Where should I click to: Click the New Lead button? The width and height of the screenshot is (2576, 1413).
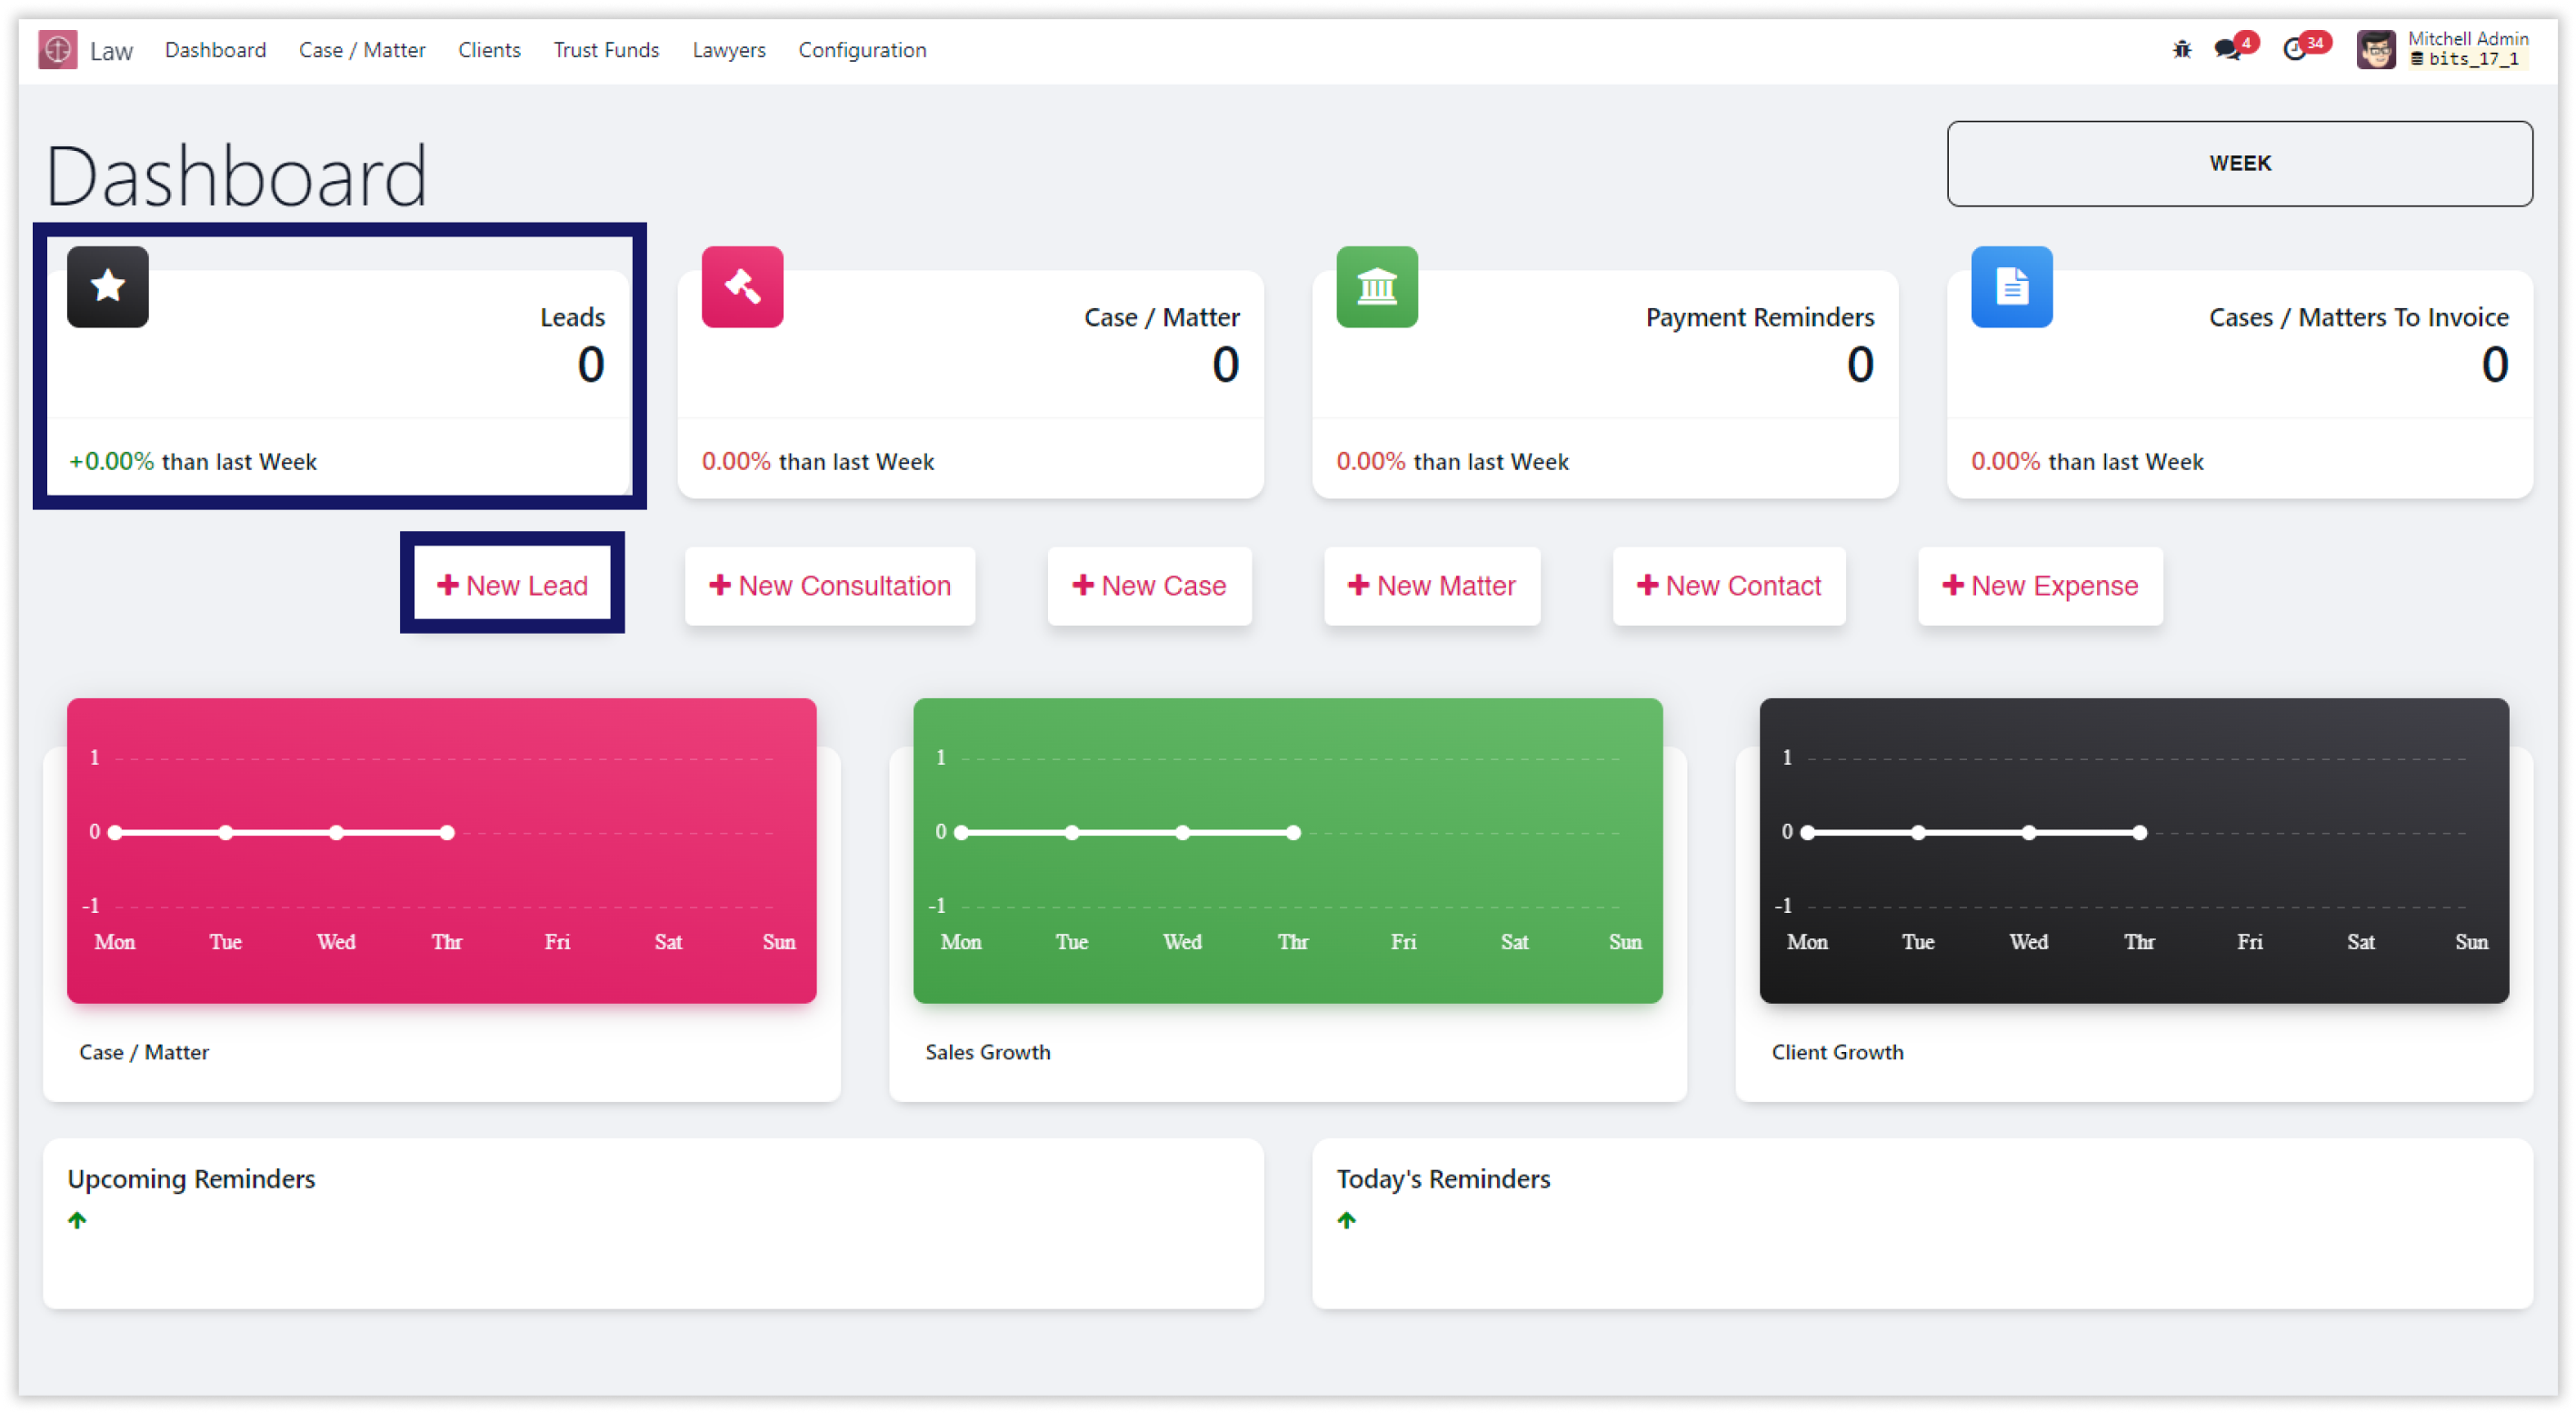click(x=513, y=586)
